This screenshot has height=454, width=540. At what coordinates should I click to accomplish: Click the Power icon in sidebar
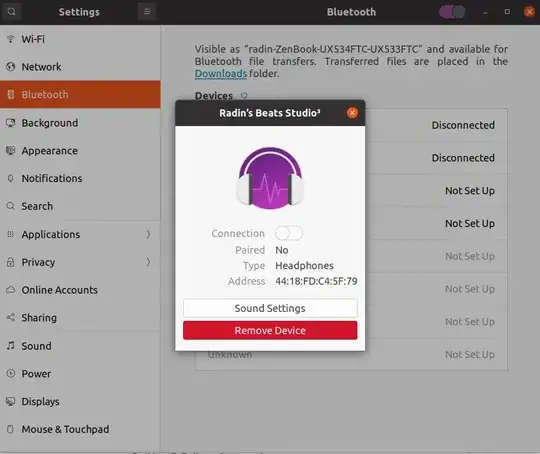point(11,373)
